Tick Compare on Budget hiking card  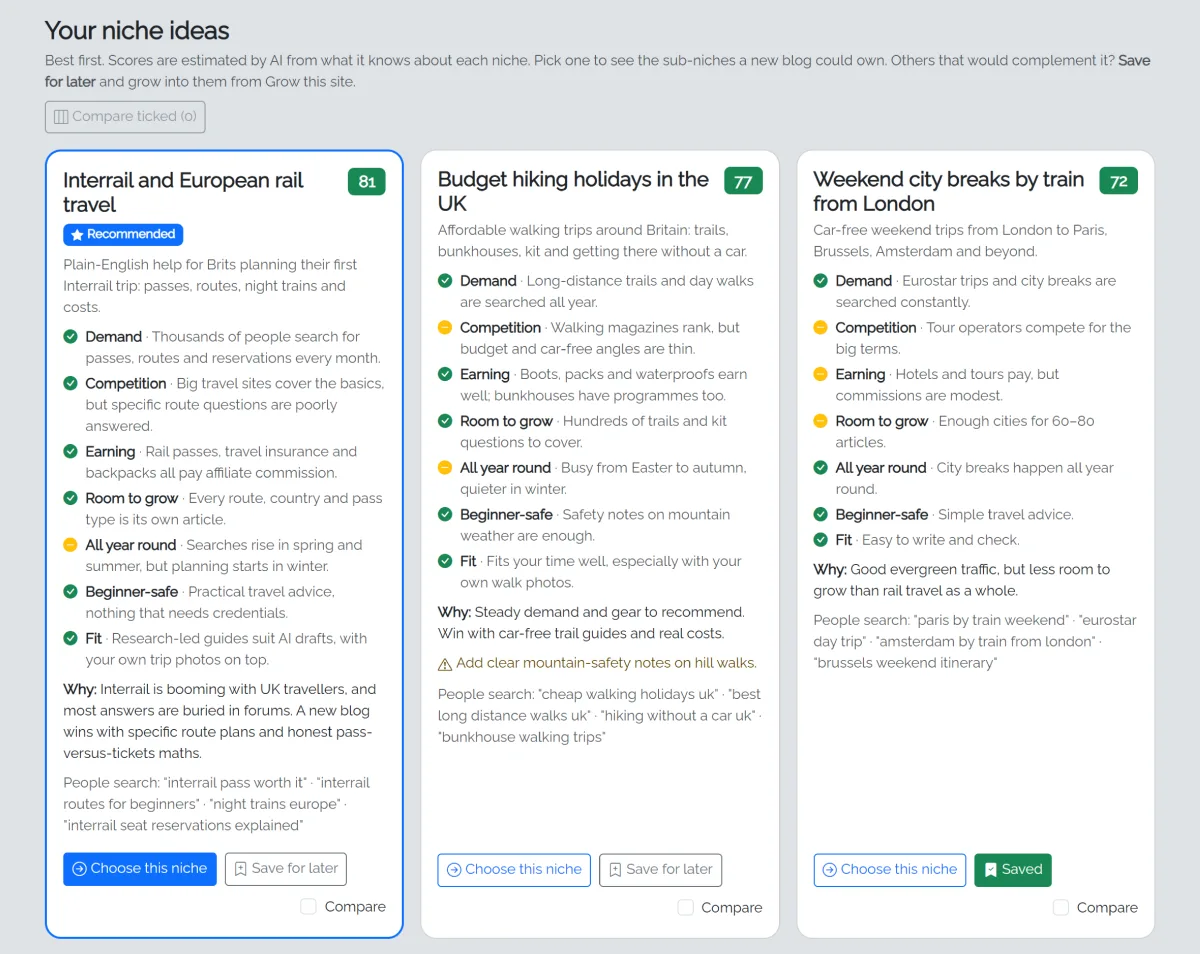pos(685,907)
